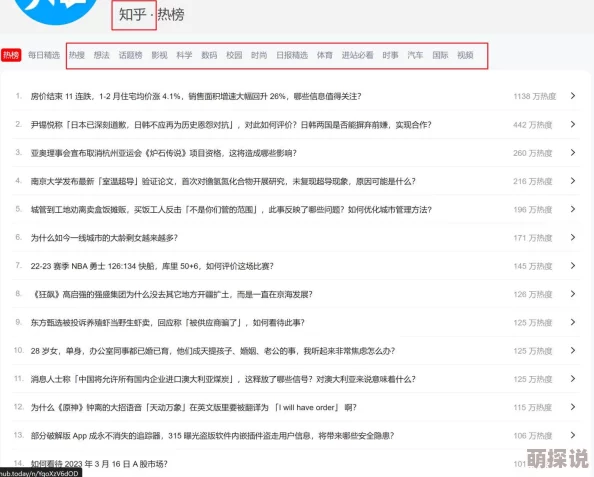This screenshot has width=594, height=477.
Task: Open chevron for 狂飙 高启强 item
Action: 573,294
